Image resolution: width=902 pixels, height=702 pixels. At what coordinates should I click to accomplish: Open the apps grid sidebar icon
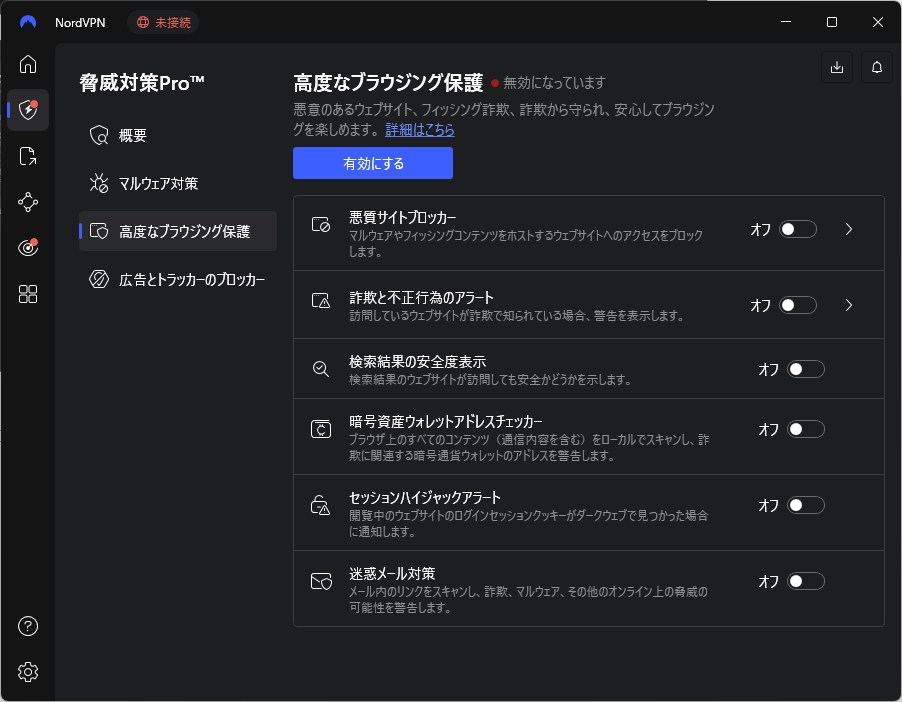[28, 294]
